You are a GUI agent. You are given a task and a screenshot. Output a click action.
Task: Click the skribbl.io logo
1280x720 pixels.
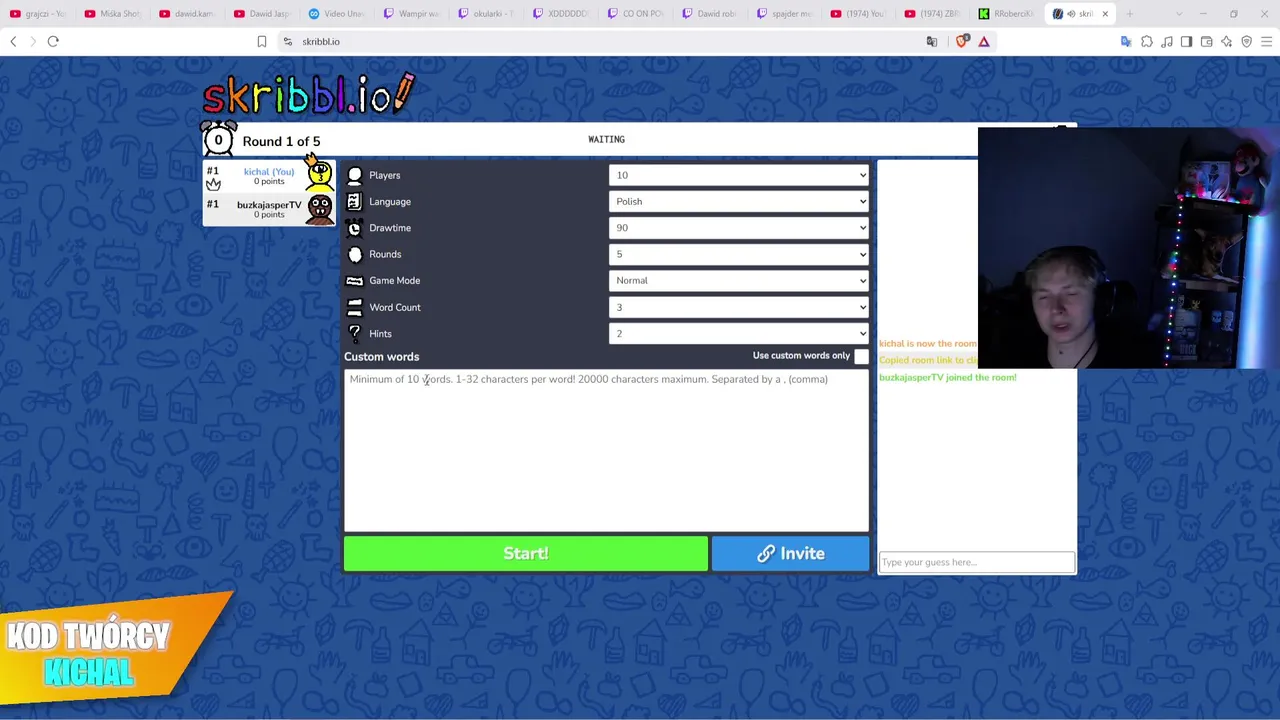[308, 94]
